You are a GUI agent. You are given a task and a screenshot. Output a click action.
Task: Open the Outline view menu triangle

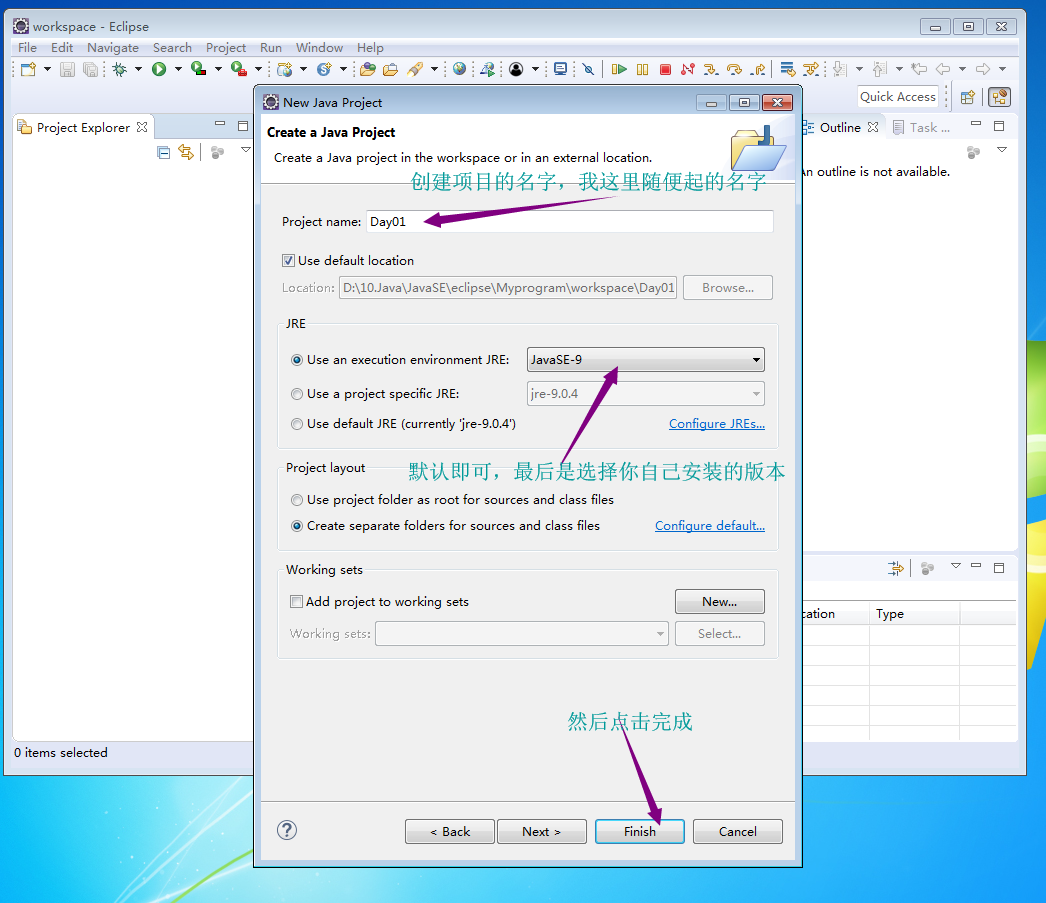[1002, 150]
